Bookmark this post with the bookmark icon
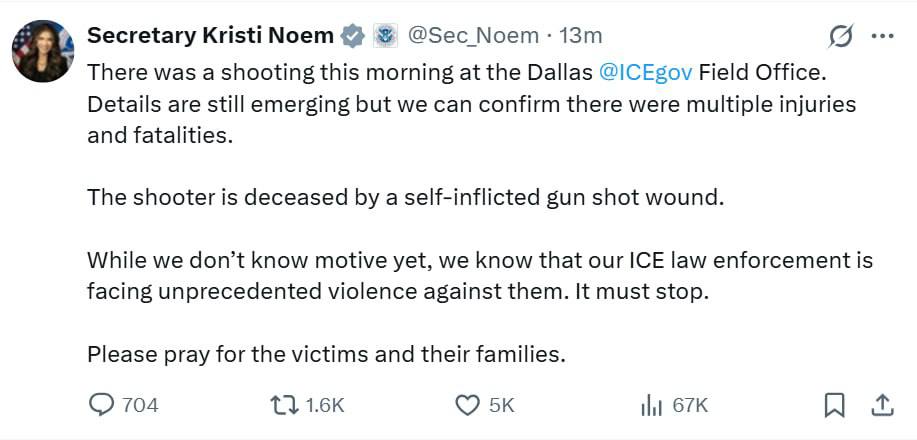917x440 pixels. [835, 405]
